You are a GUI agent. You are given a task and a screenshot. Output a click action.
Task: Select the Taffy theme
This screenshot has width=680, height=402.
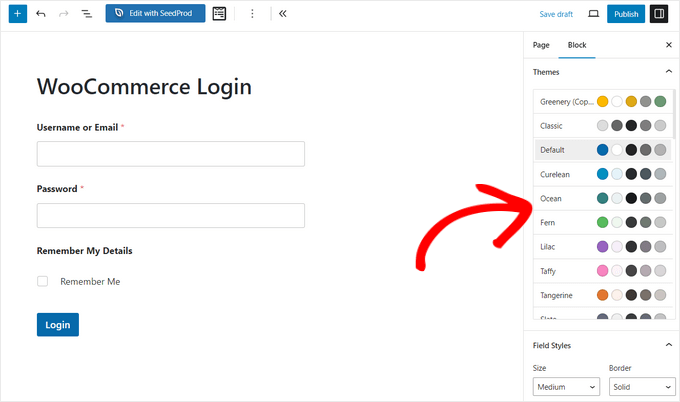click(603, 271)
